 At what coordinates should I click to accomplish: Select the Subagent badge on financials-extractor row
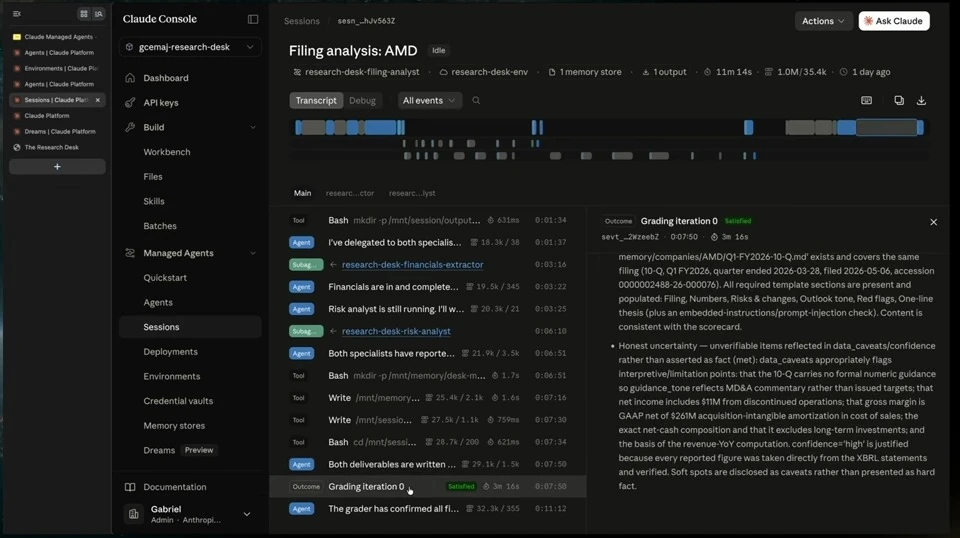point(306,264)
